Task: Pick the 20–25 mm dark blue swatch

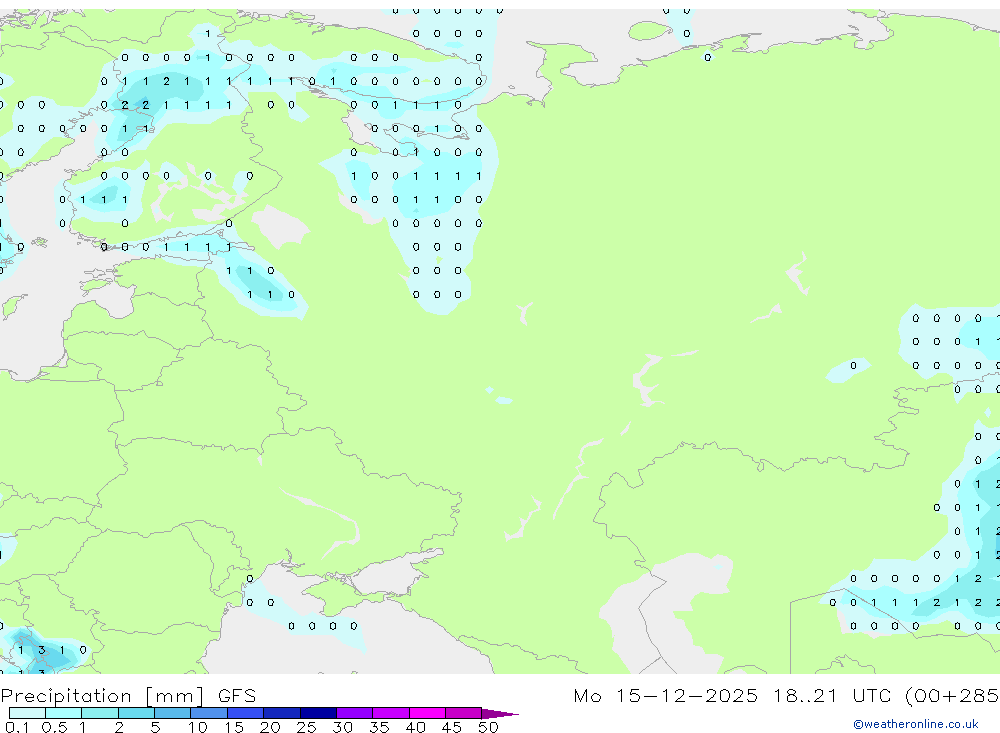Action: [x=282, y=713]
